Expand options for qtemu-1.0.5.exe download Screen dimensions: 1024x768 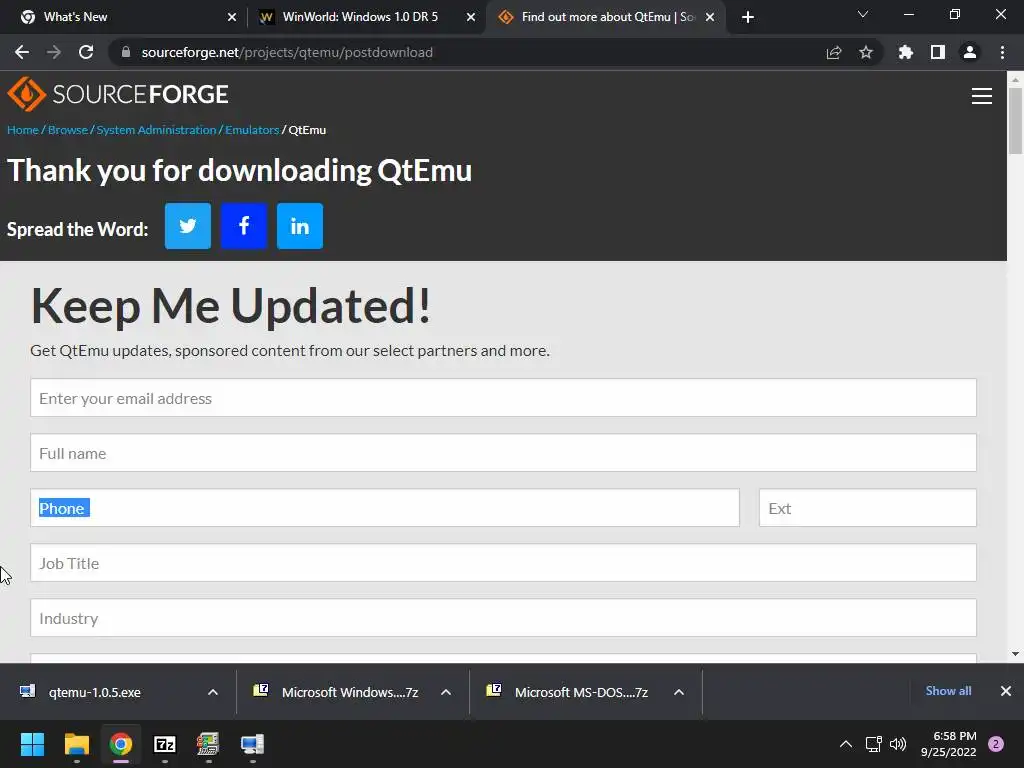tap(213, 692)
